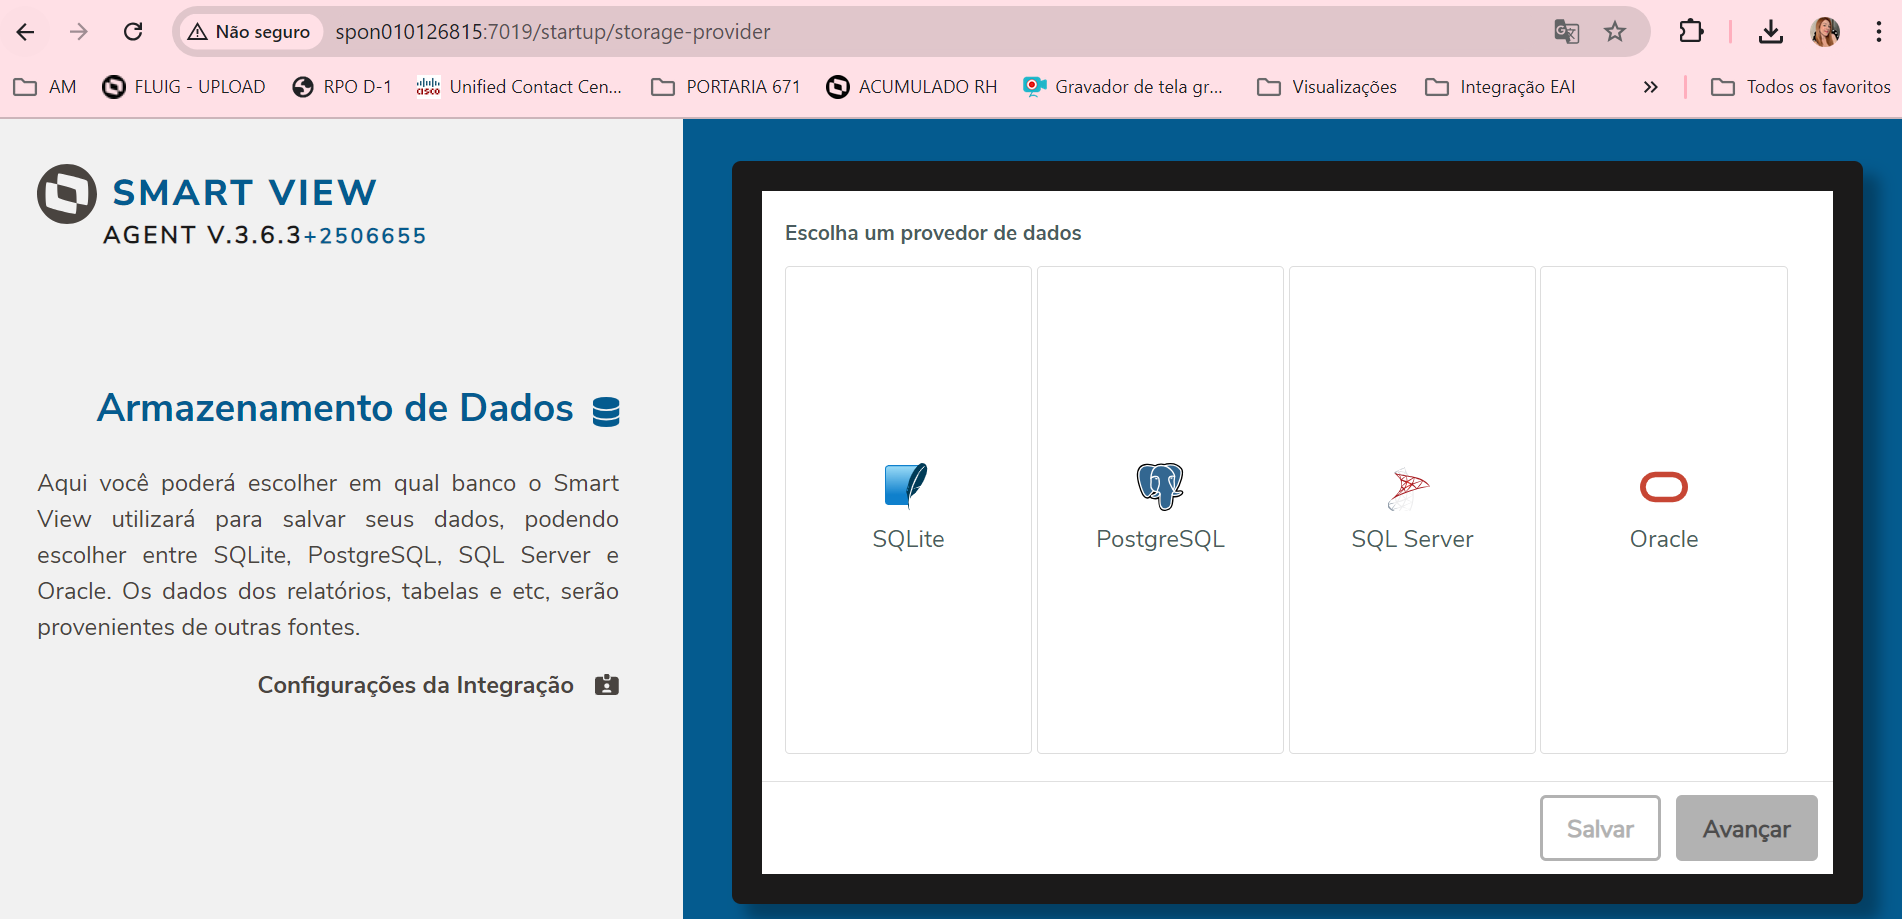Reload the current page
Screen dimensions: 1902x919
click(133, 32)
